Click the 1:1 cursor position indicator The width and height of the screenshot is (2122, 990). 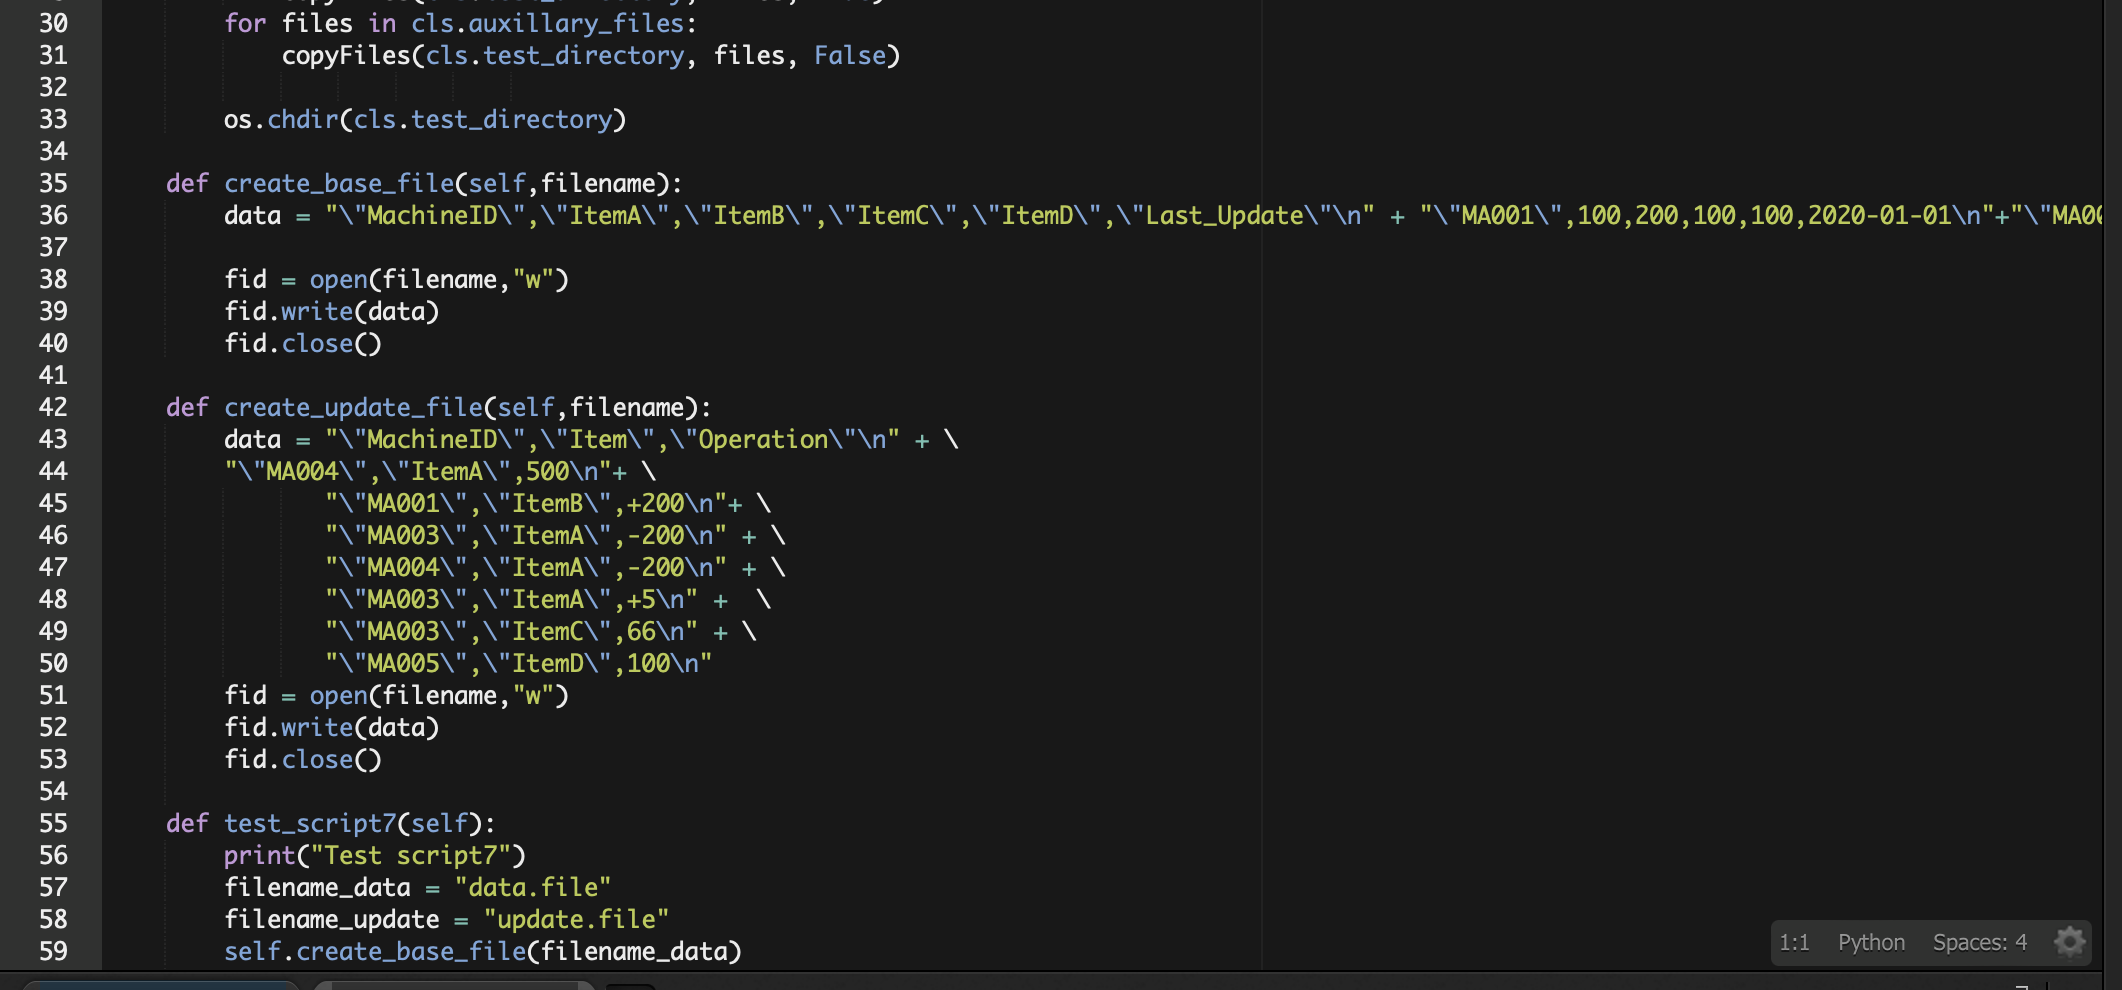[x=1795, y=941]
